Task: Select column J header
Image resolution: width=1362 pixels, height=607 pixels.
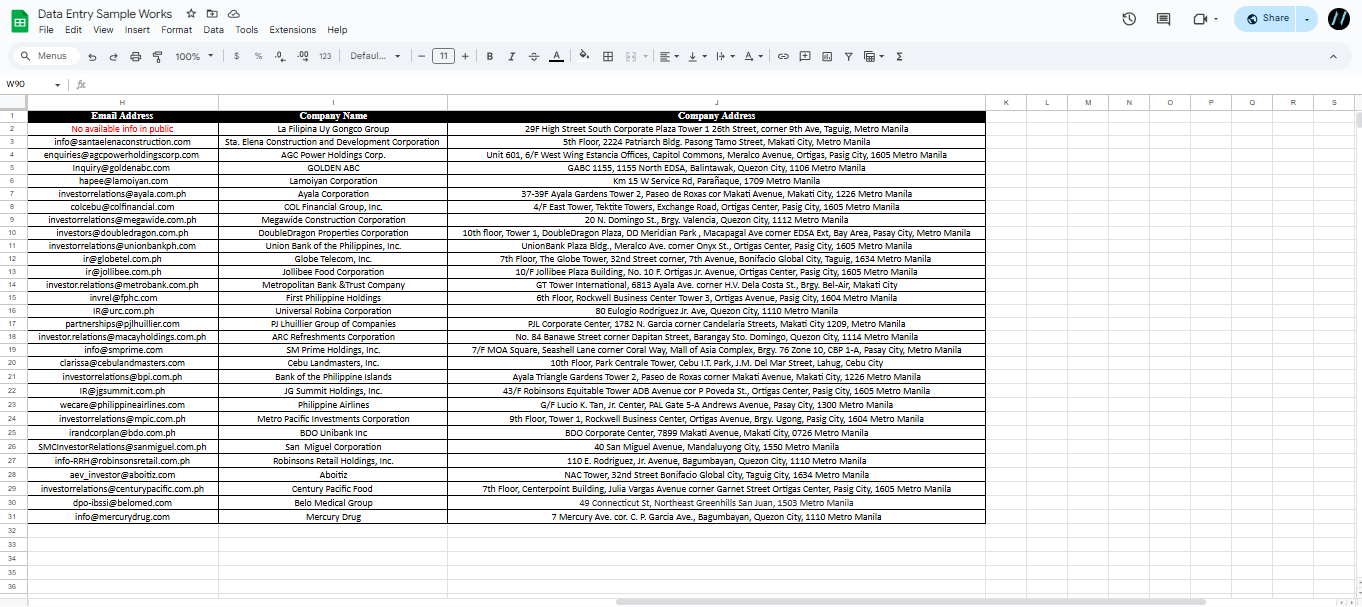Action: [x=716, y=103]
